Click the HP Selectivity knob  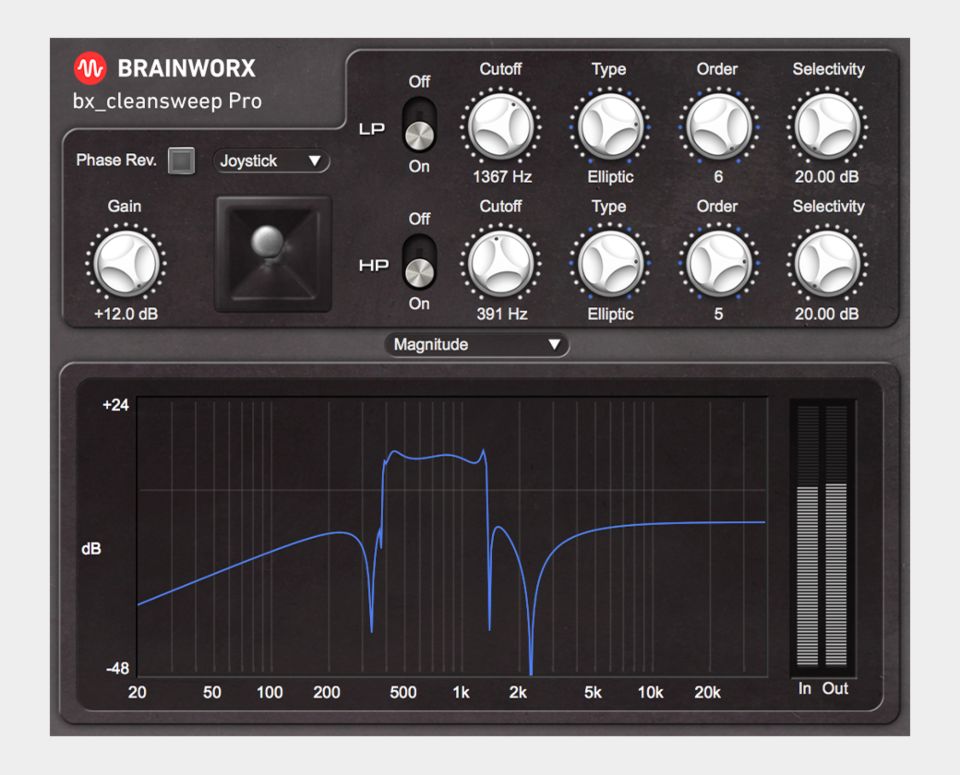[827, 265]
